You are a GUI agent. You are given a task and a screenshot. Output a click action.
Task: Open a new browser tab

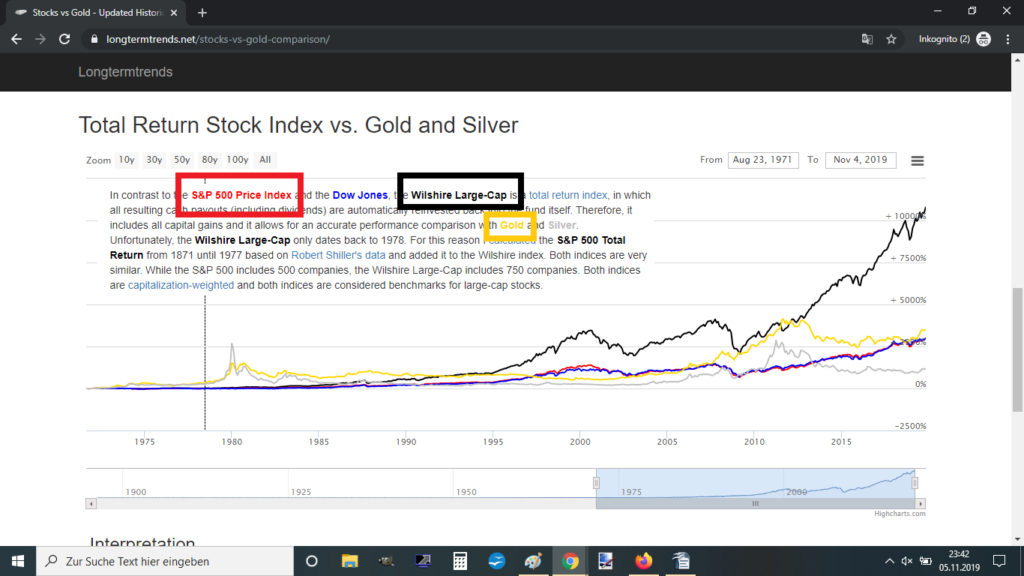click(x=202, y=12)
